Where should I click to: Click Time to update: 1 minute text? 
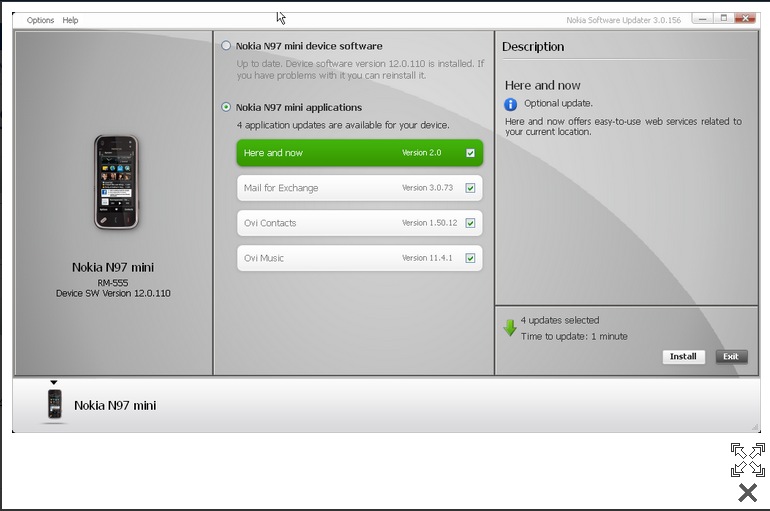tap(574, 336)
